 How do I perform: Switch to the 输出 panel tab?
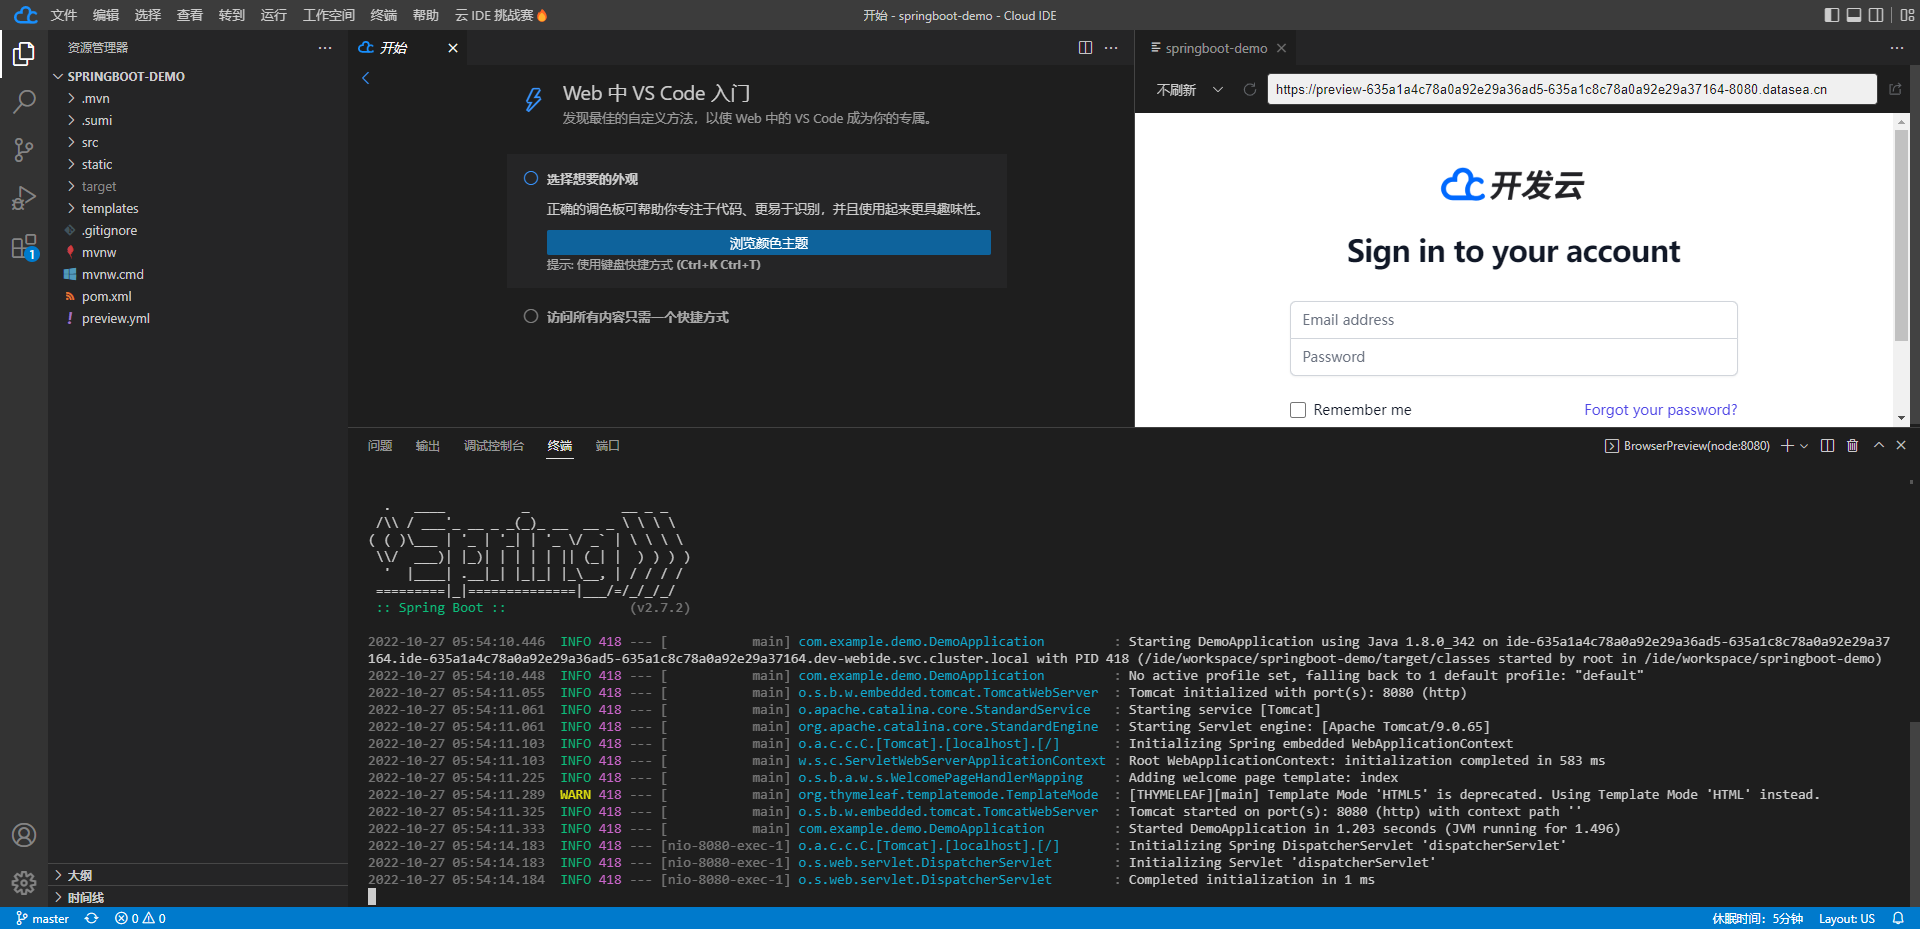click(428, 446)
